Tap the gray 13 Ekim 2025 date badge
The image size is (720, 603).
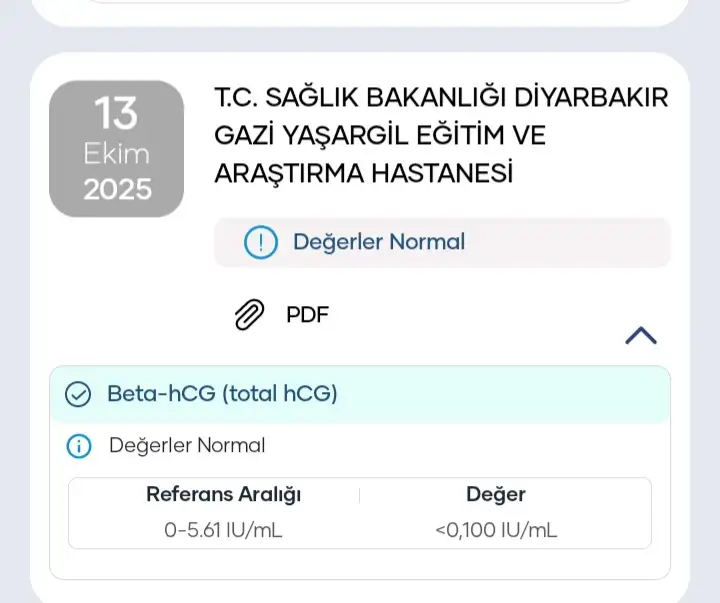(x=116, y=149)
